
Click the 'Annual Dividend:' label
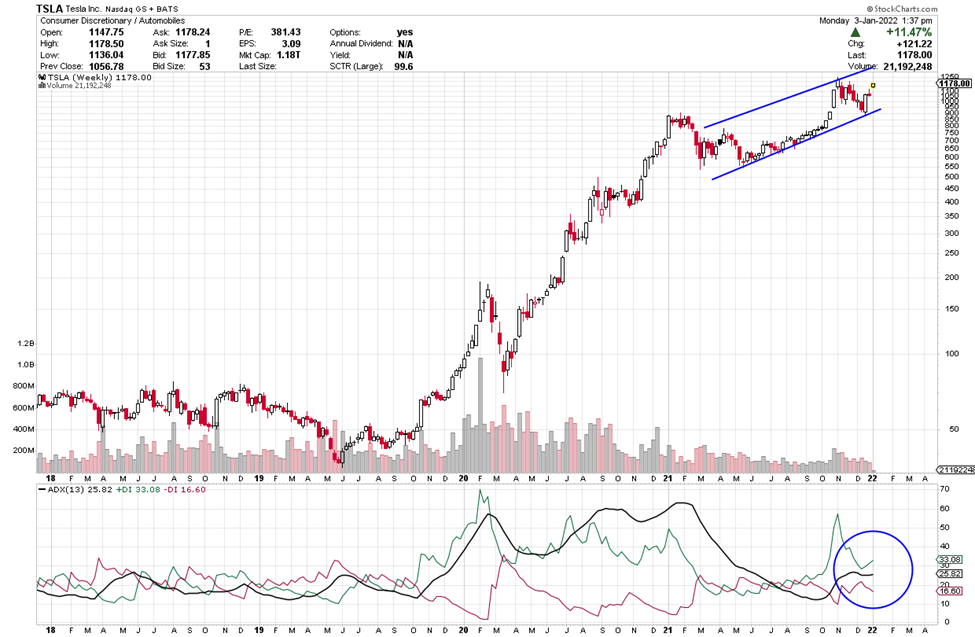coord(361,44)
